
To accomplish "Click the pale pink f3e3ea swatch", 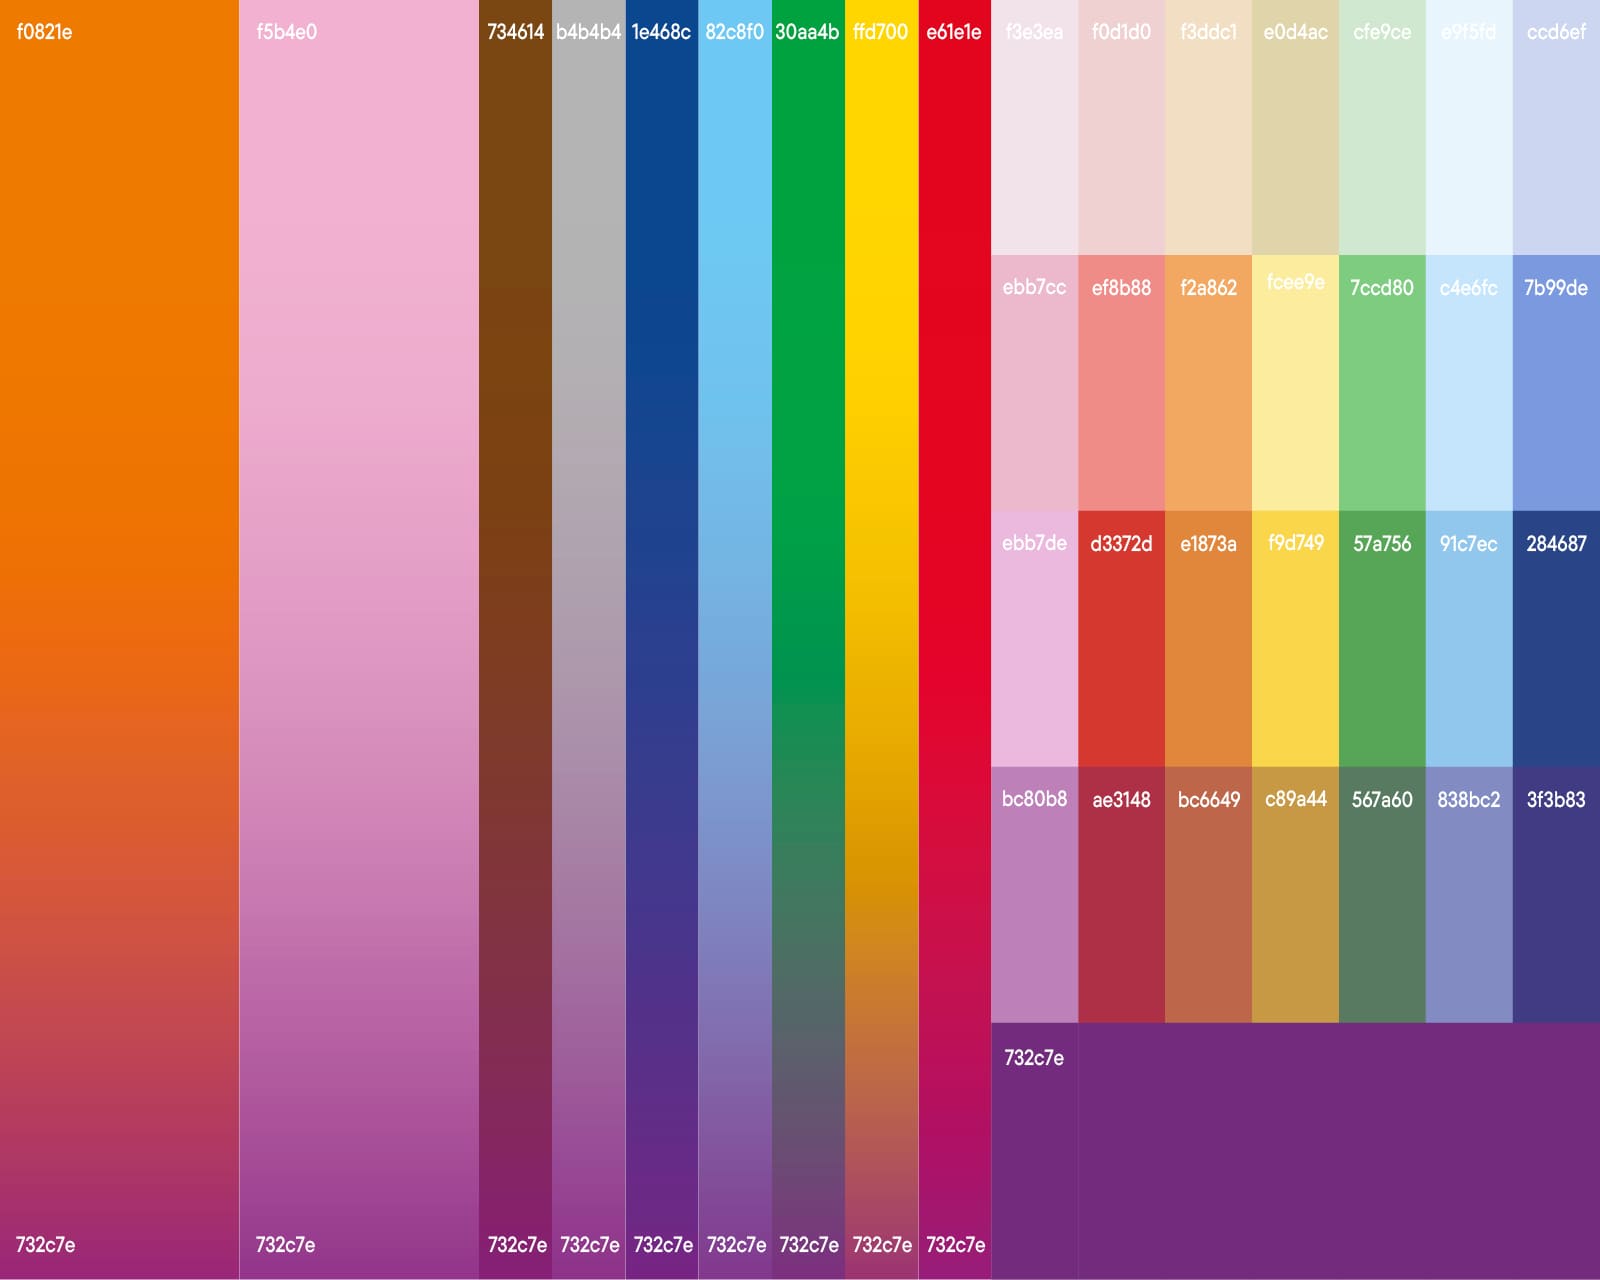I will (x=1034, y=128).
